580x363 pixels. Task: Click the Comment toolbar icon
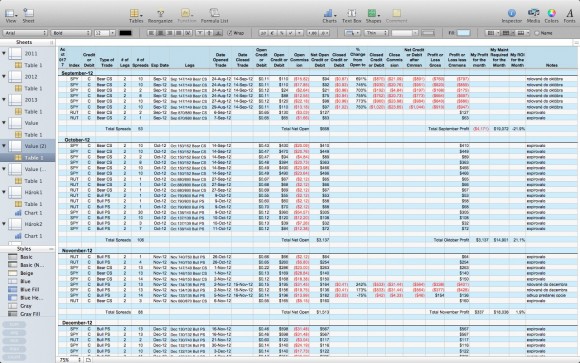click(x=396, y=16)
